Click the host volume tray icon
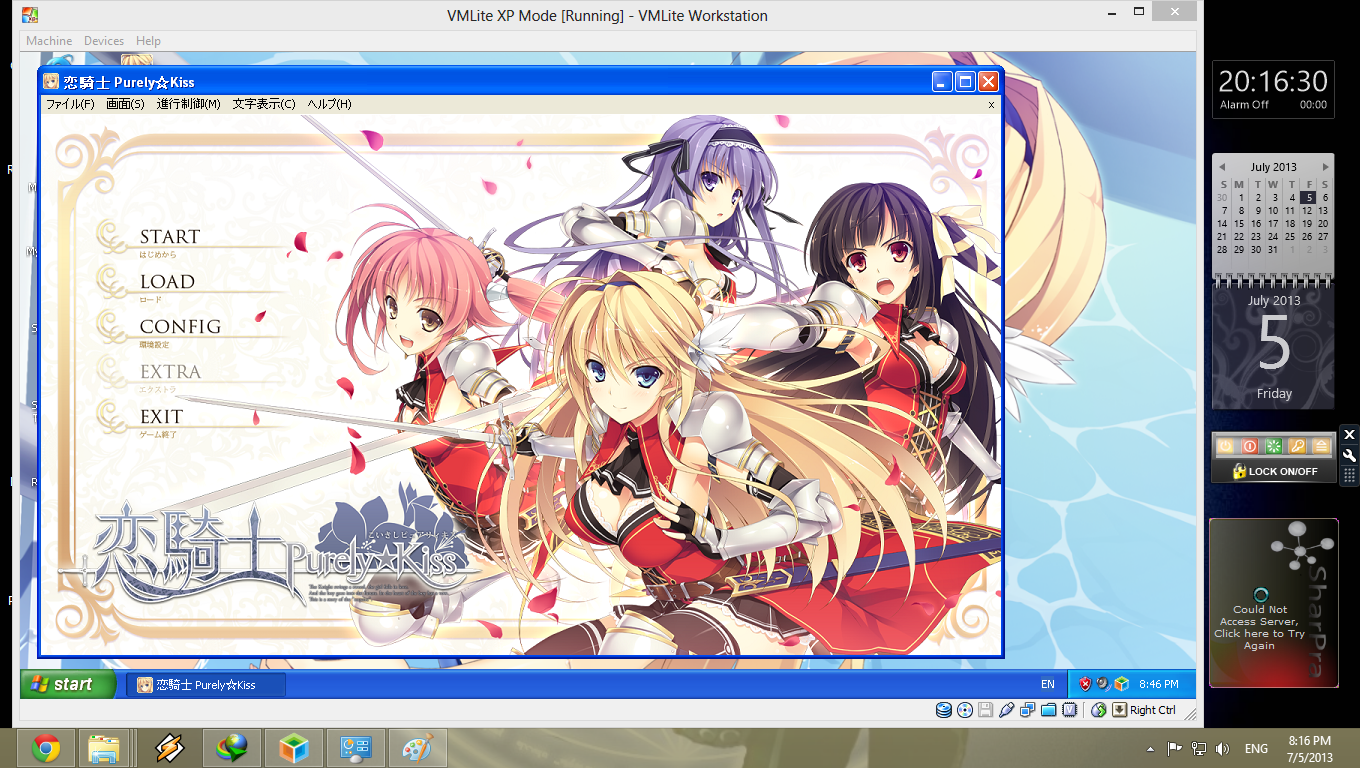This screenshot has height=768, width=1360. (x=1222, y=748)
